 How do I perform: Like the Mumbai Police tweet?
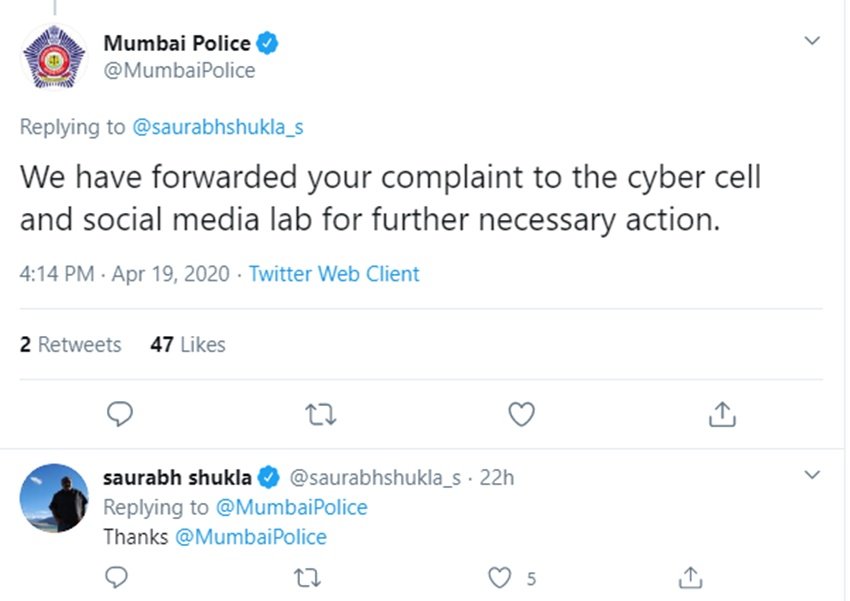[x=521, y=414]
